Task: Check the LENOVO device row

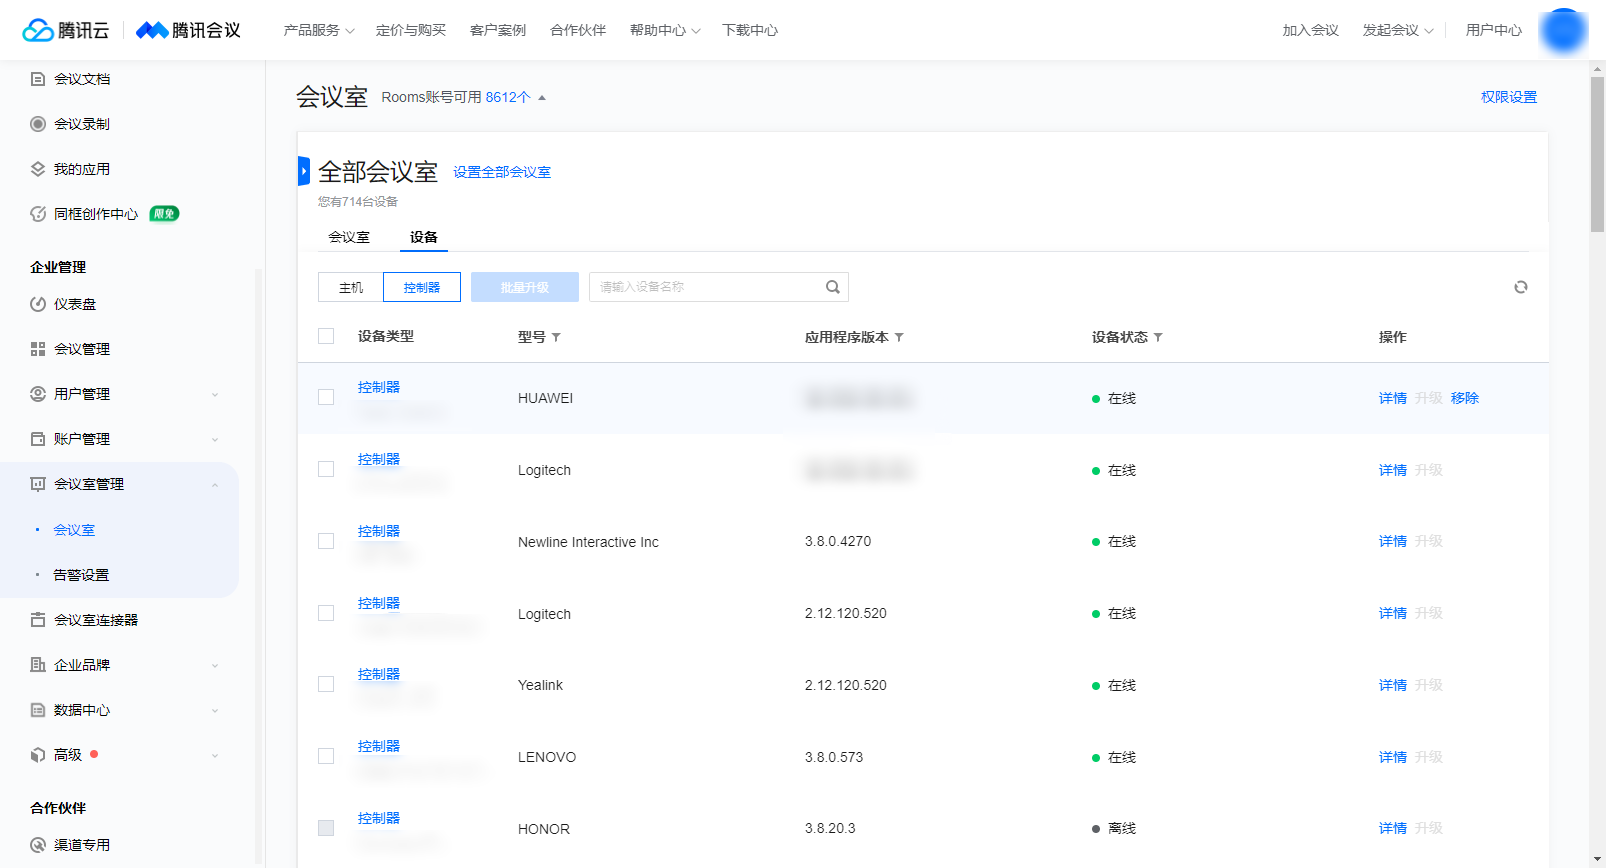Action: (x=326, y=756)
